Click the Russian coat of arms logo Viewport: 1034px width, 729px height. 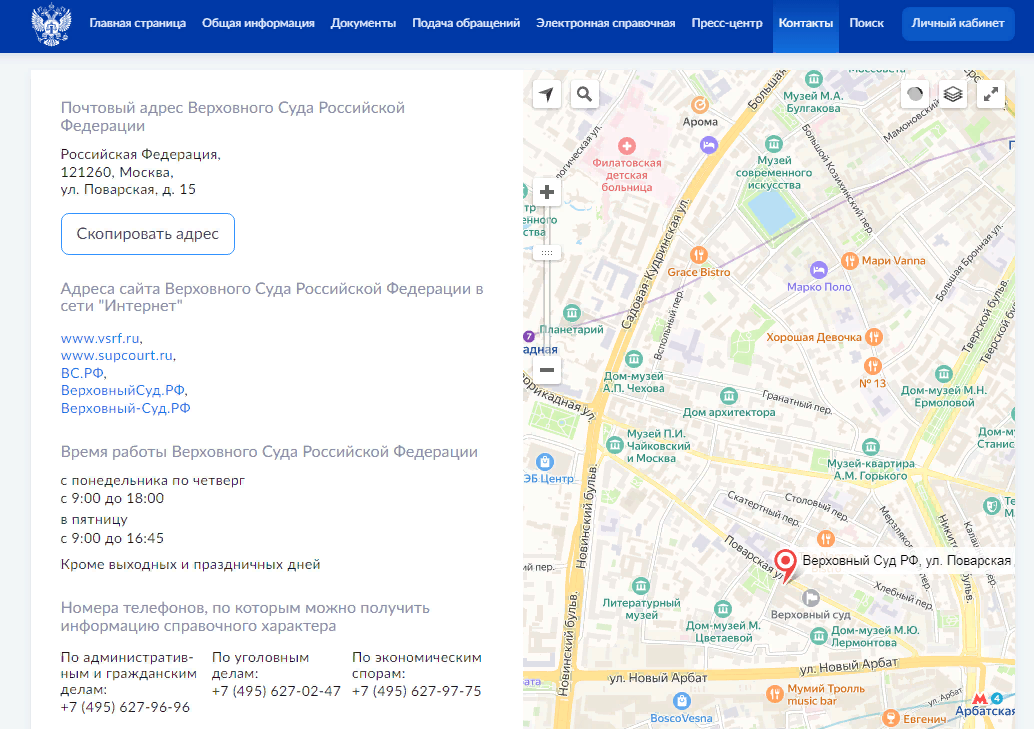(x=51, y=24)
